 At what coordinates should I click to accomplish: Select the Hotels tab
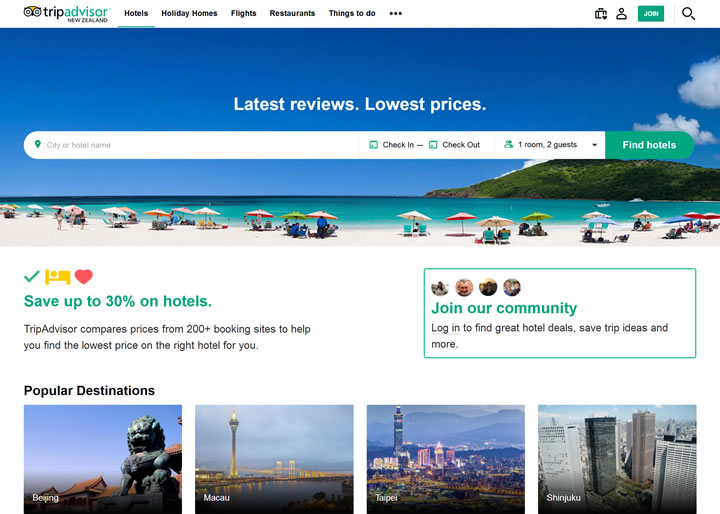pos(136,14)
